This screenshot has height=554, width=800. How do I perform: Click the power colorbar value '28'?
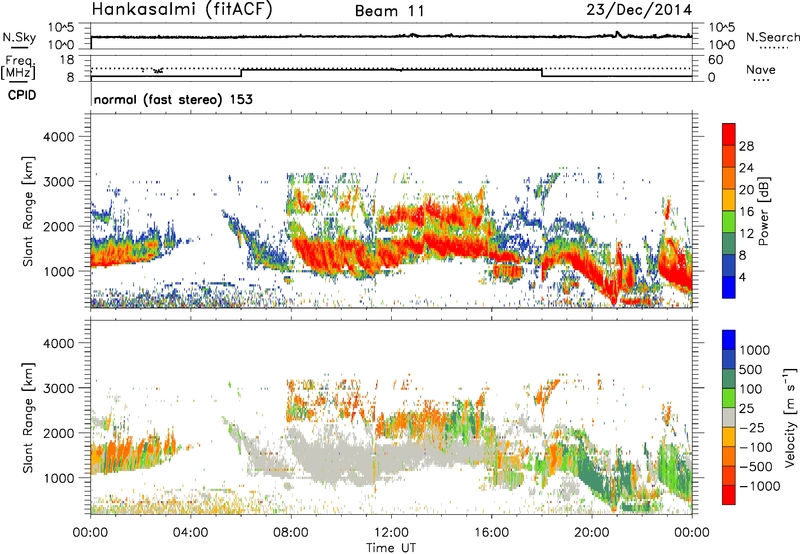tap(746, 146)
